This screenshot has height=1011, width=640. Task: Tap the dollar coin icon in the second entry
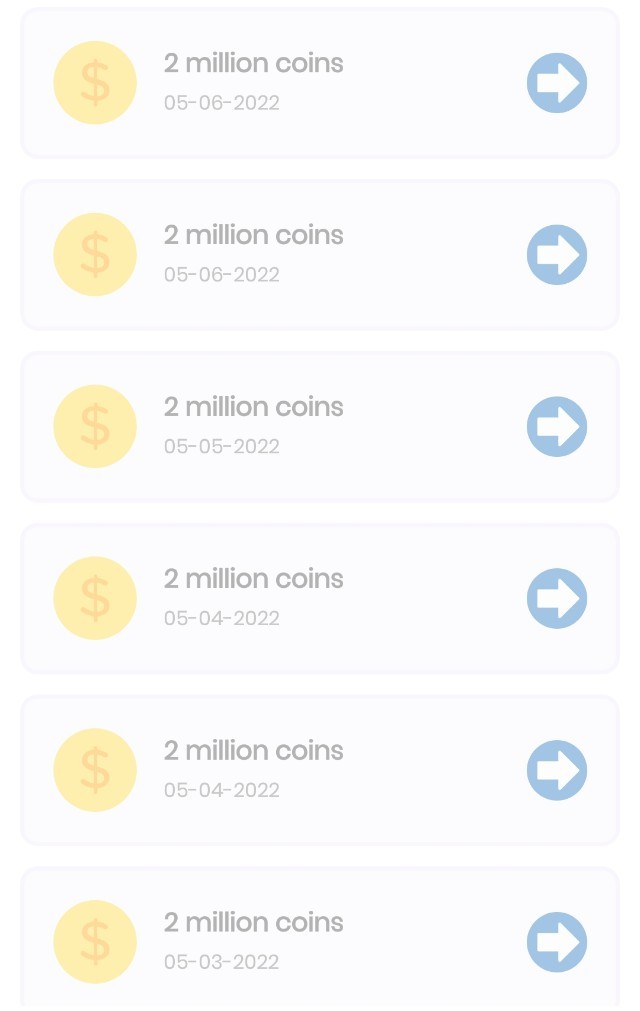(x=95, y=255)
